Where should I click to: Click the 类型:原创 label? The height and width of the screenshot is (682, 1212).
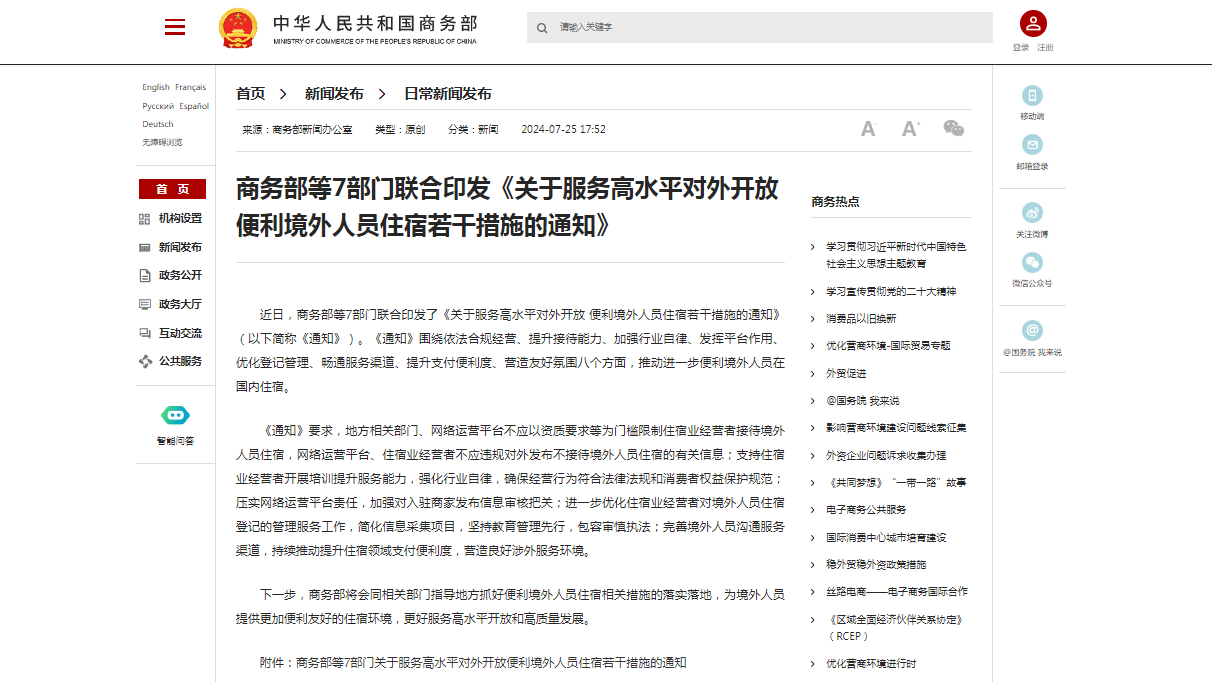coord(400,129)
